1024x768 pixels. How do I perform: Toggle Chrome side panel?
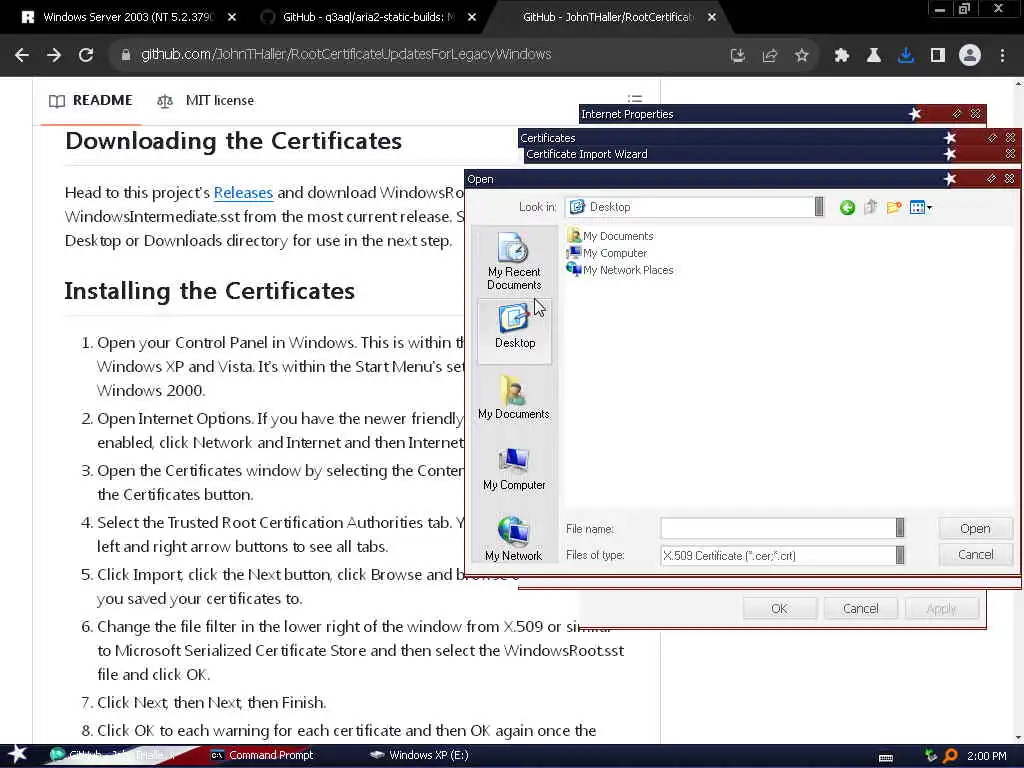pyautogui.click(x=938, y=56)
